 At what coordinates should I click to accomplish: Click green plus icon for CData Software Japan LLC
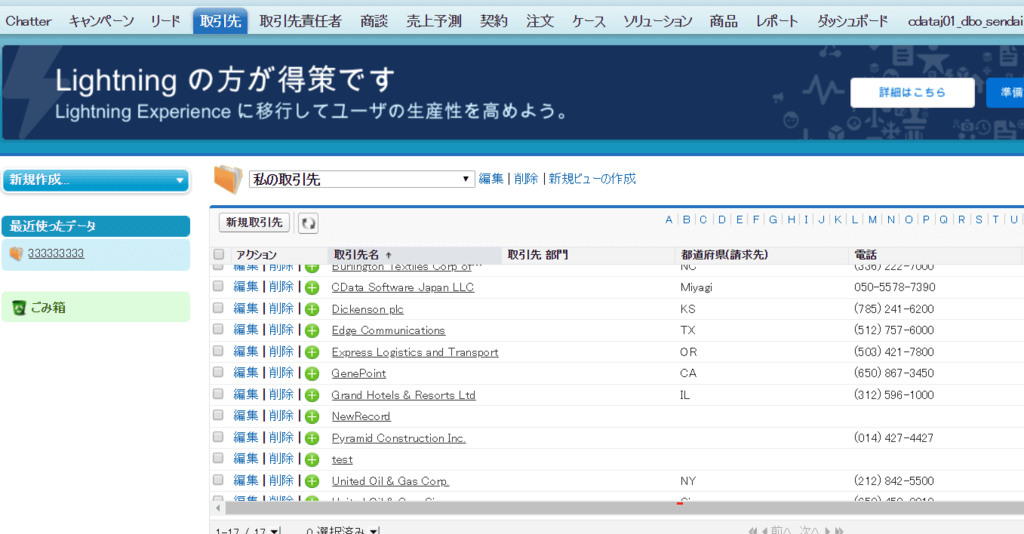point(312,288)
